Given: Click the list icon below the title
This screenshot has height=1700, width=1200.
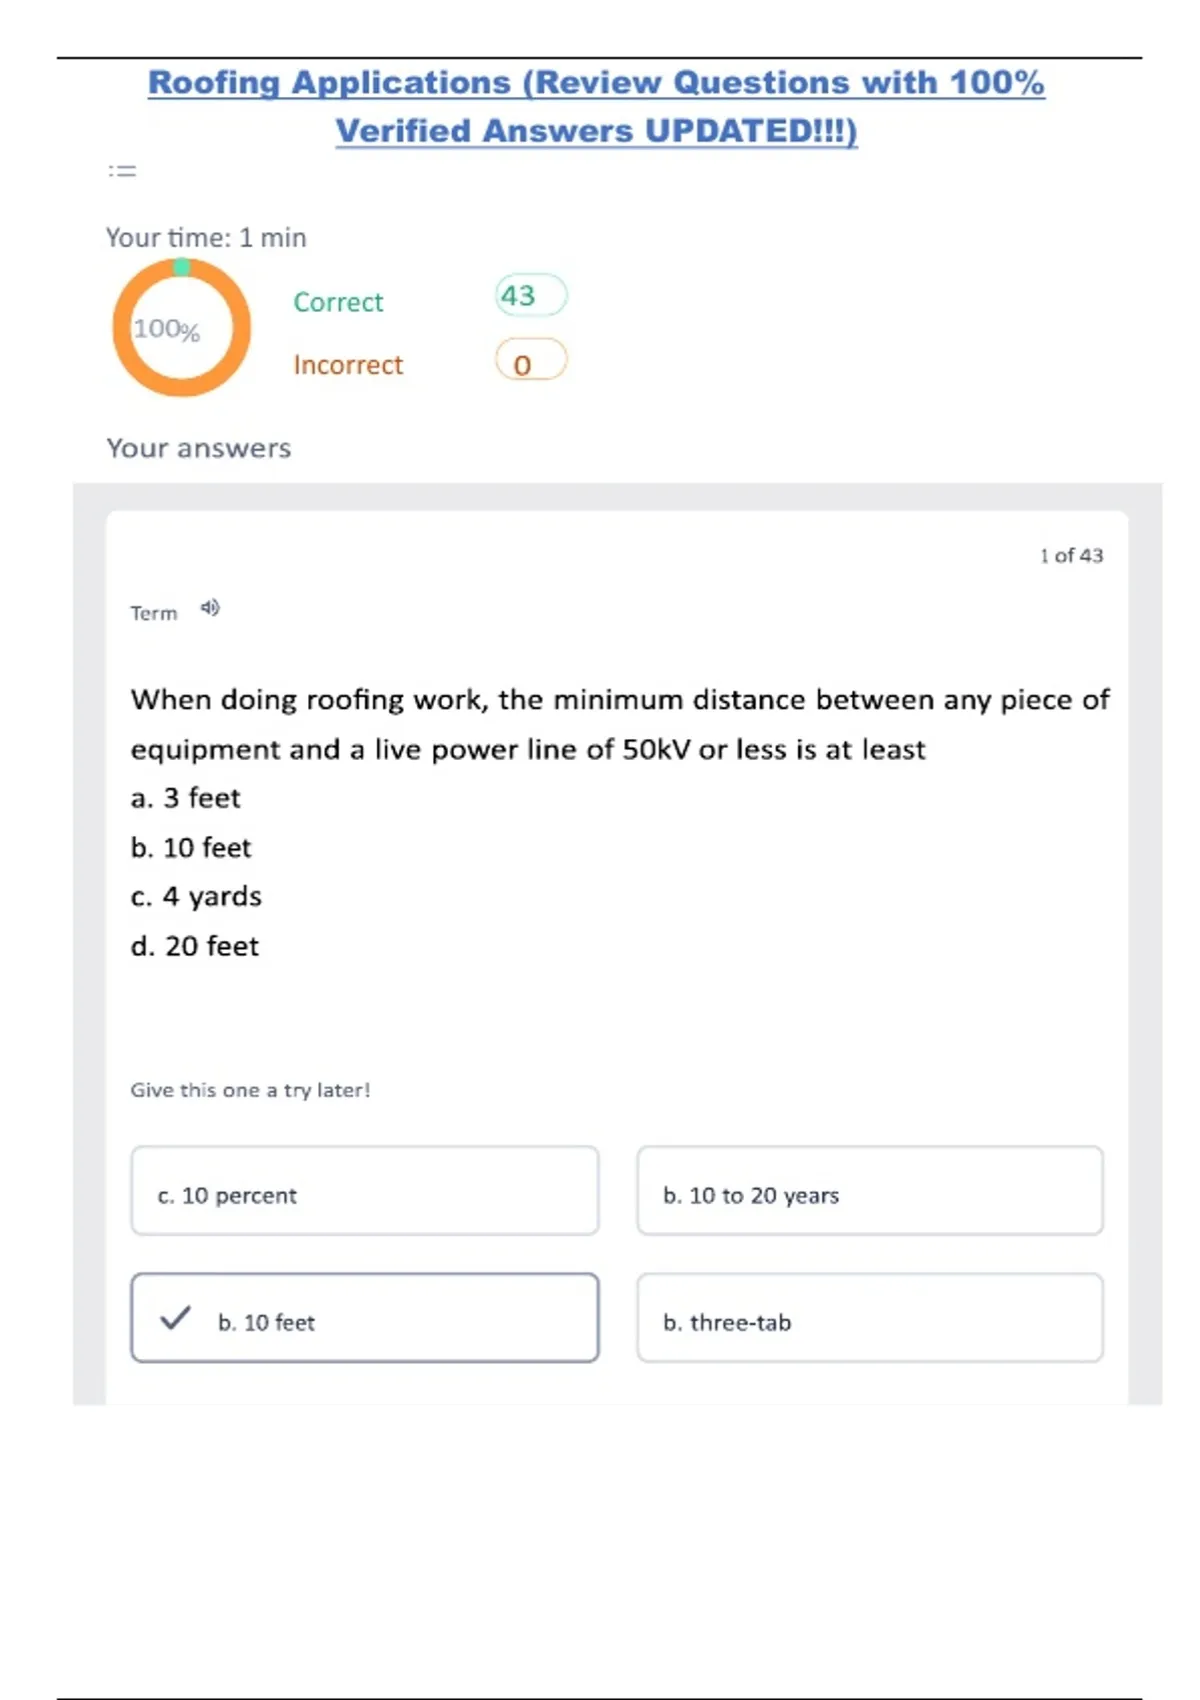Looking at the screenshot, I should [x=122, y=171].
